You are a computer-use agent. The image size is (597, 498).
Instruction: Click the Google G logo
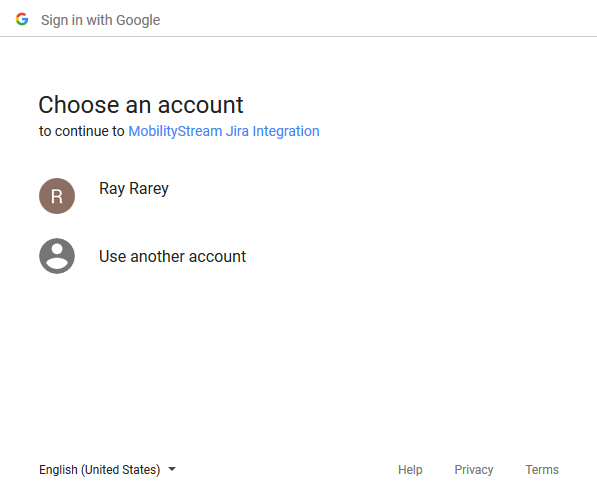point(22,19)
